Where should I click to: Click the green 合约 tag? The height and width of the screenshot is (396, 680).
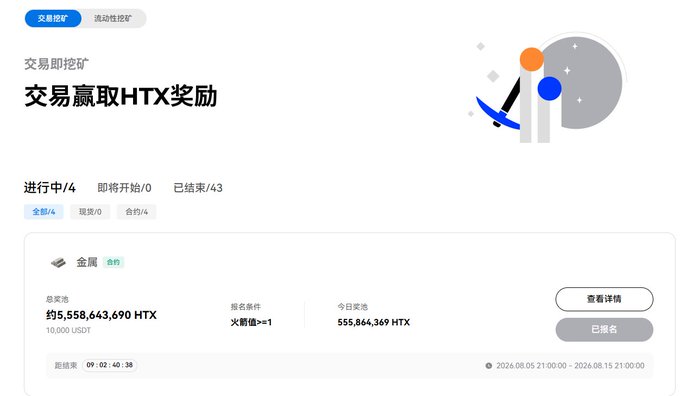(113, 262)
